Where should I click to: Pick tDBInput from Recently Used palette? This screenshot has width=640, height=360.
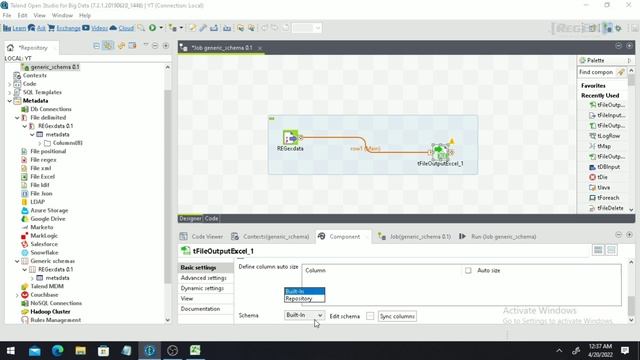608,167
